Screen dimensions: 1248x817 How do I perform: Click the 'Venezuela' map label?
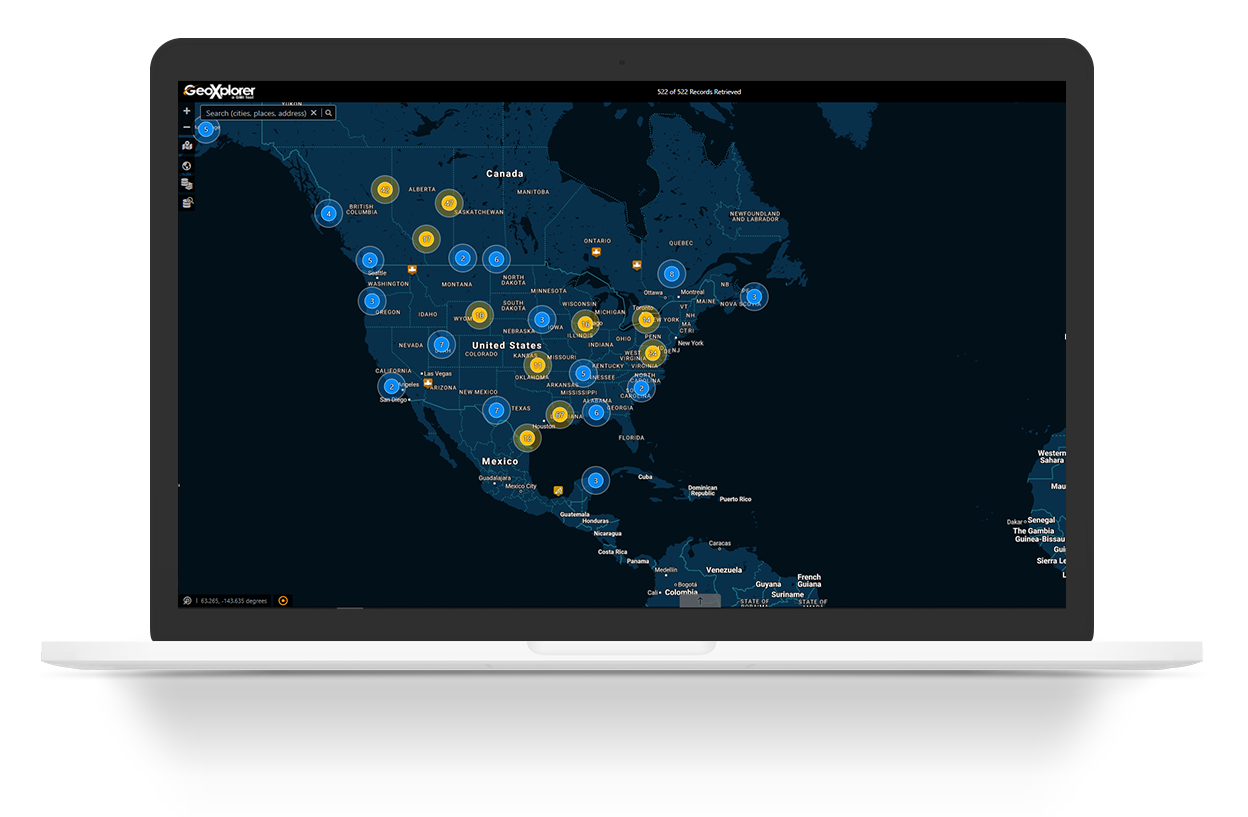click(x=724, y=570)
